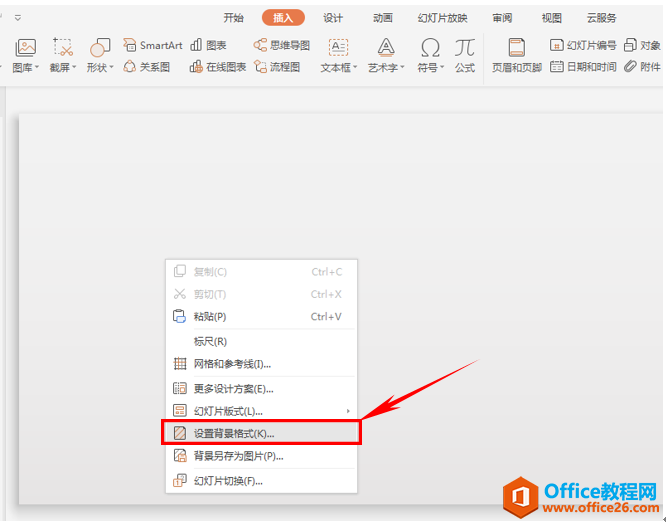The image size is (666, 525).
Task: Open the 幻灯片放映 slideshow tab
Action: point(442,18)
